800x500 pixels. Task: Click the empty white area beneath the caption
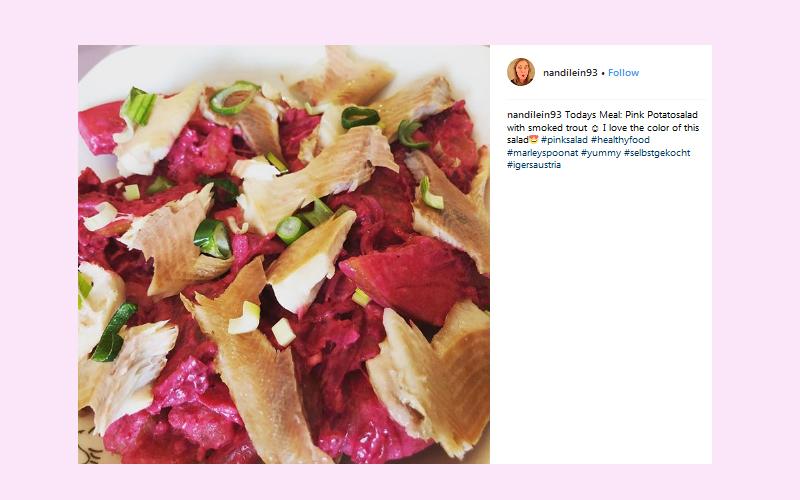coord(601,316)
